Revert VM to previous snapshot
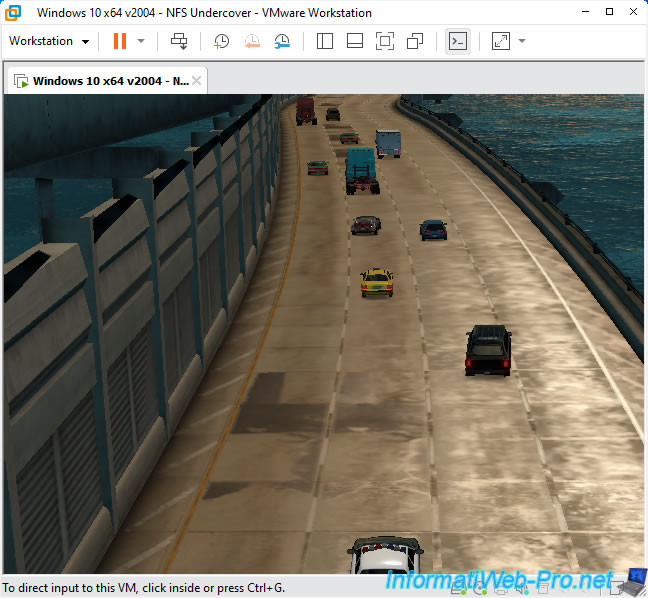Viewport: 648px width, 598px height. click(x=252, y=41)
